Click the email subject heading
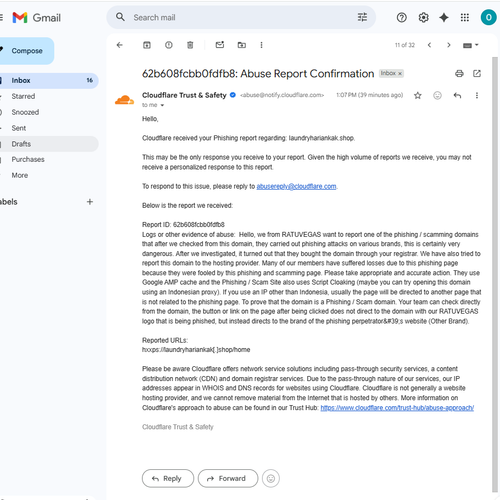 pos(258,74)
